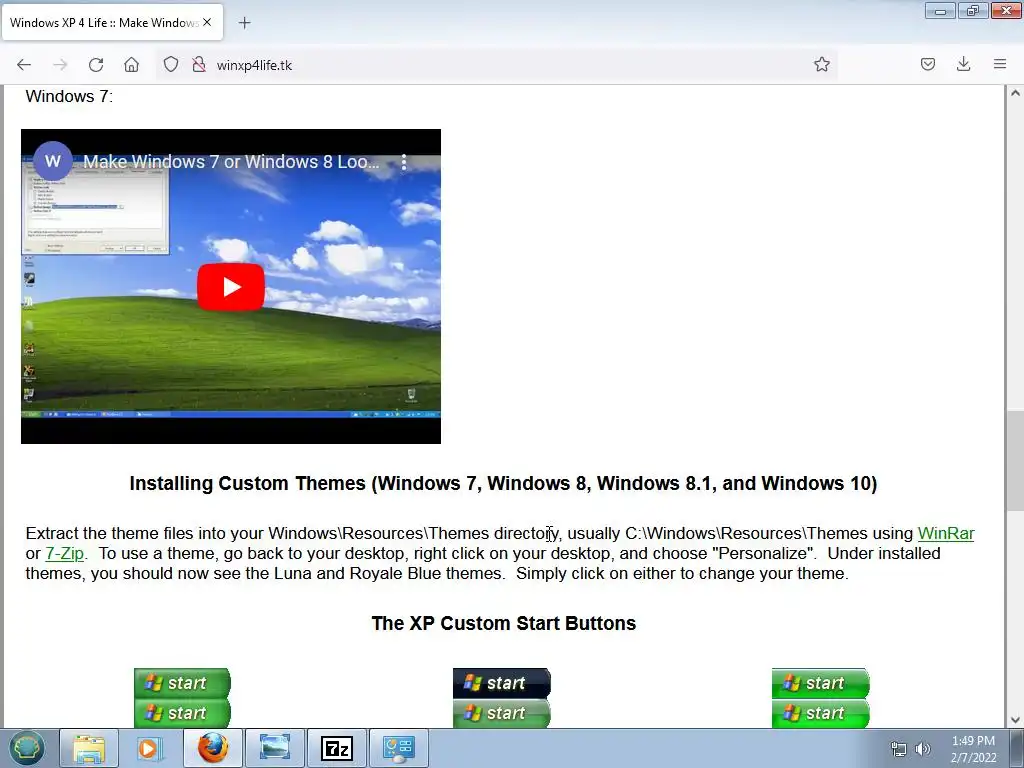Open the picture viewer taskbar item
1024x768 pixels.
[274, 748]
